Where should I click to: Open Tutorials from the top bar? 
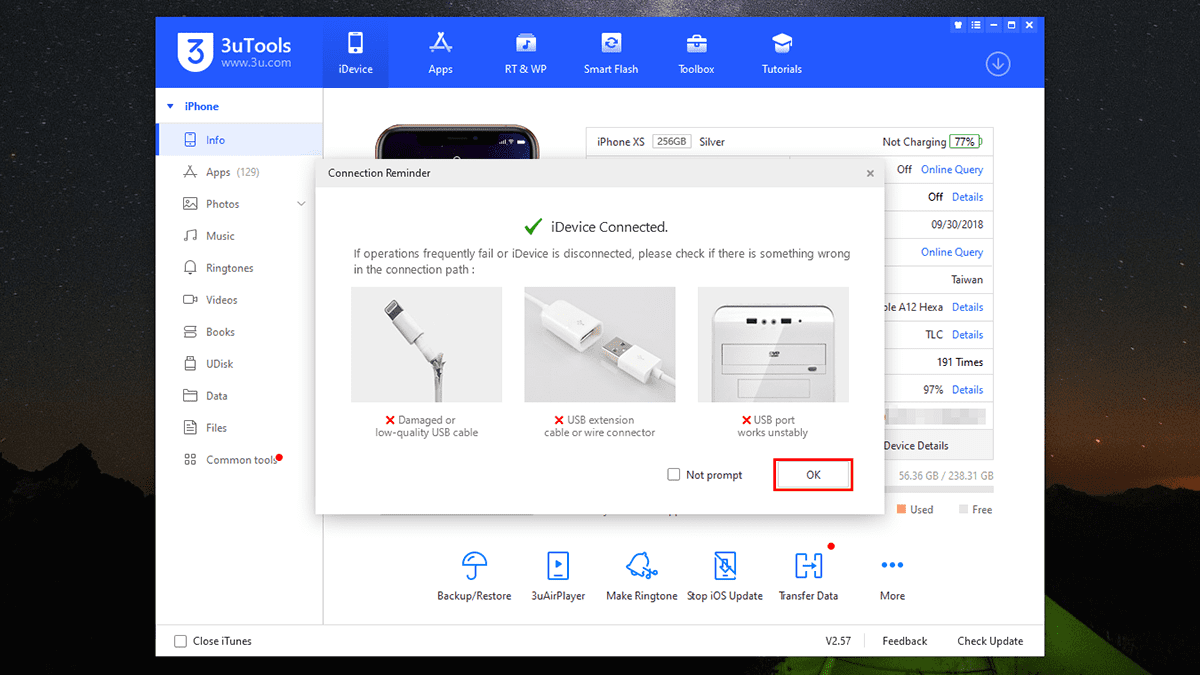[x=781, y=52]
